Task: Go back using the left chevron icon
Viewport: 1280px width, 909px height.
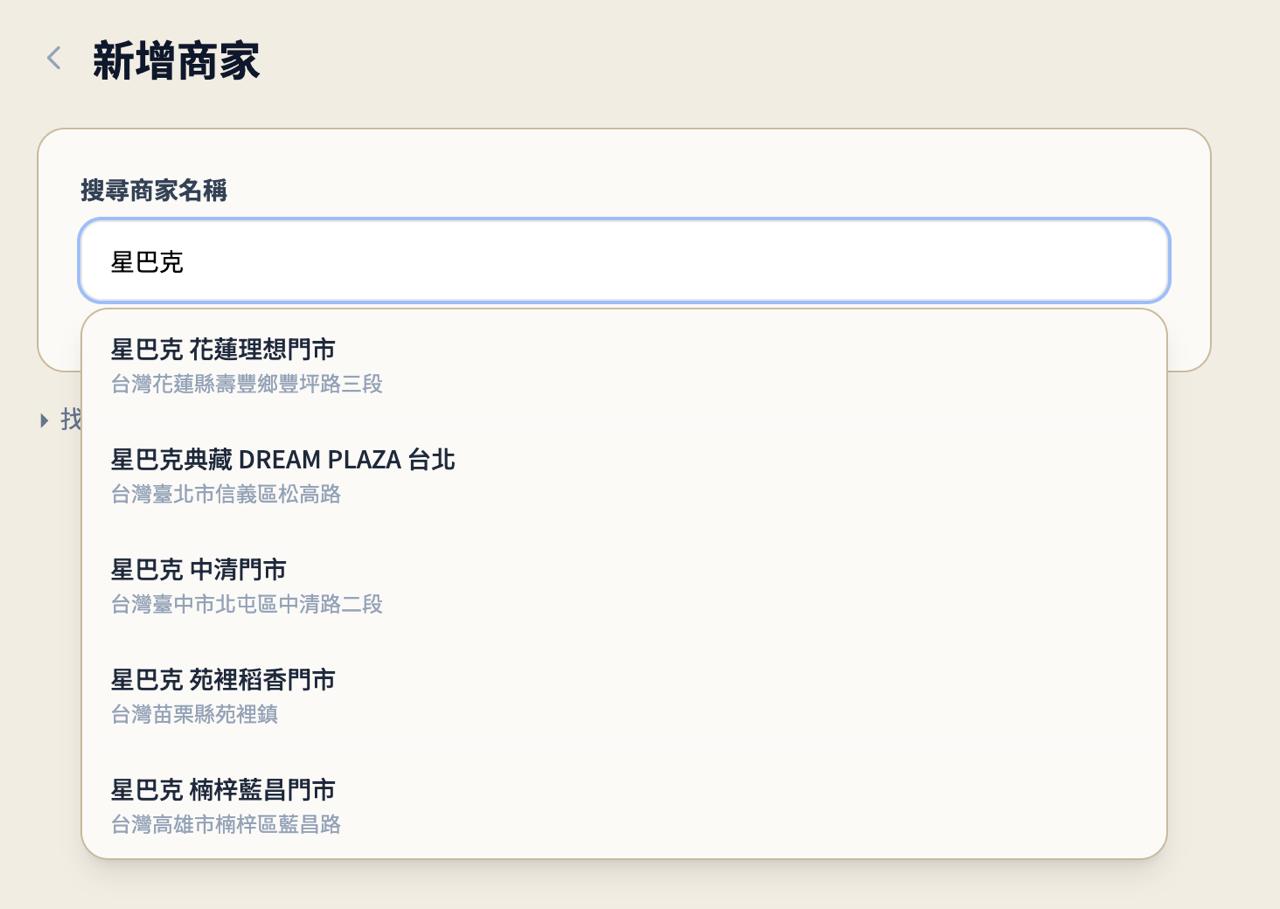Action: pyautogui.click(x=54, y=59)
